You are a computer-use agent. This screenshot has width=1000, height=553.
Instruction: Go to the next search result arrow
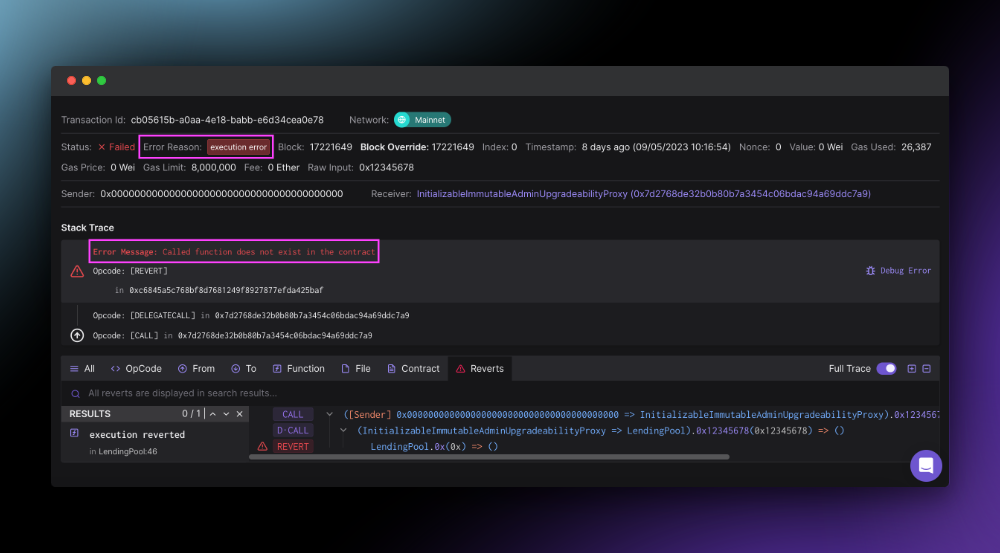pos(226,414)
